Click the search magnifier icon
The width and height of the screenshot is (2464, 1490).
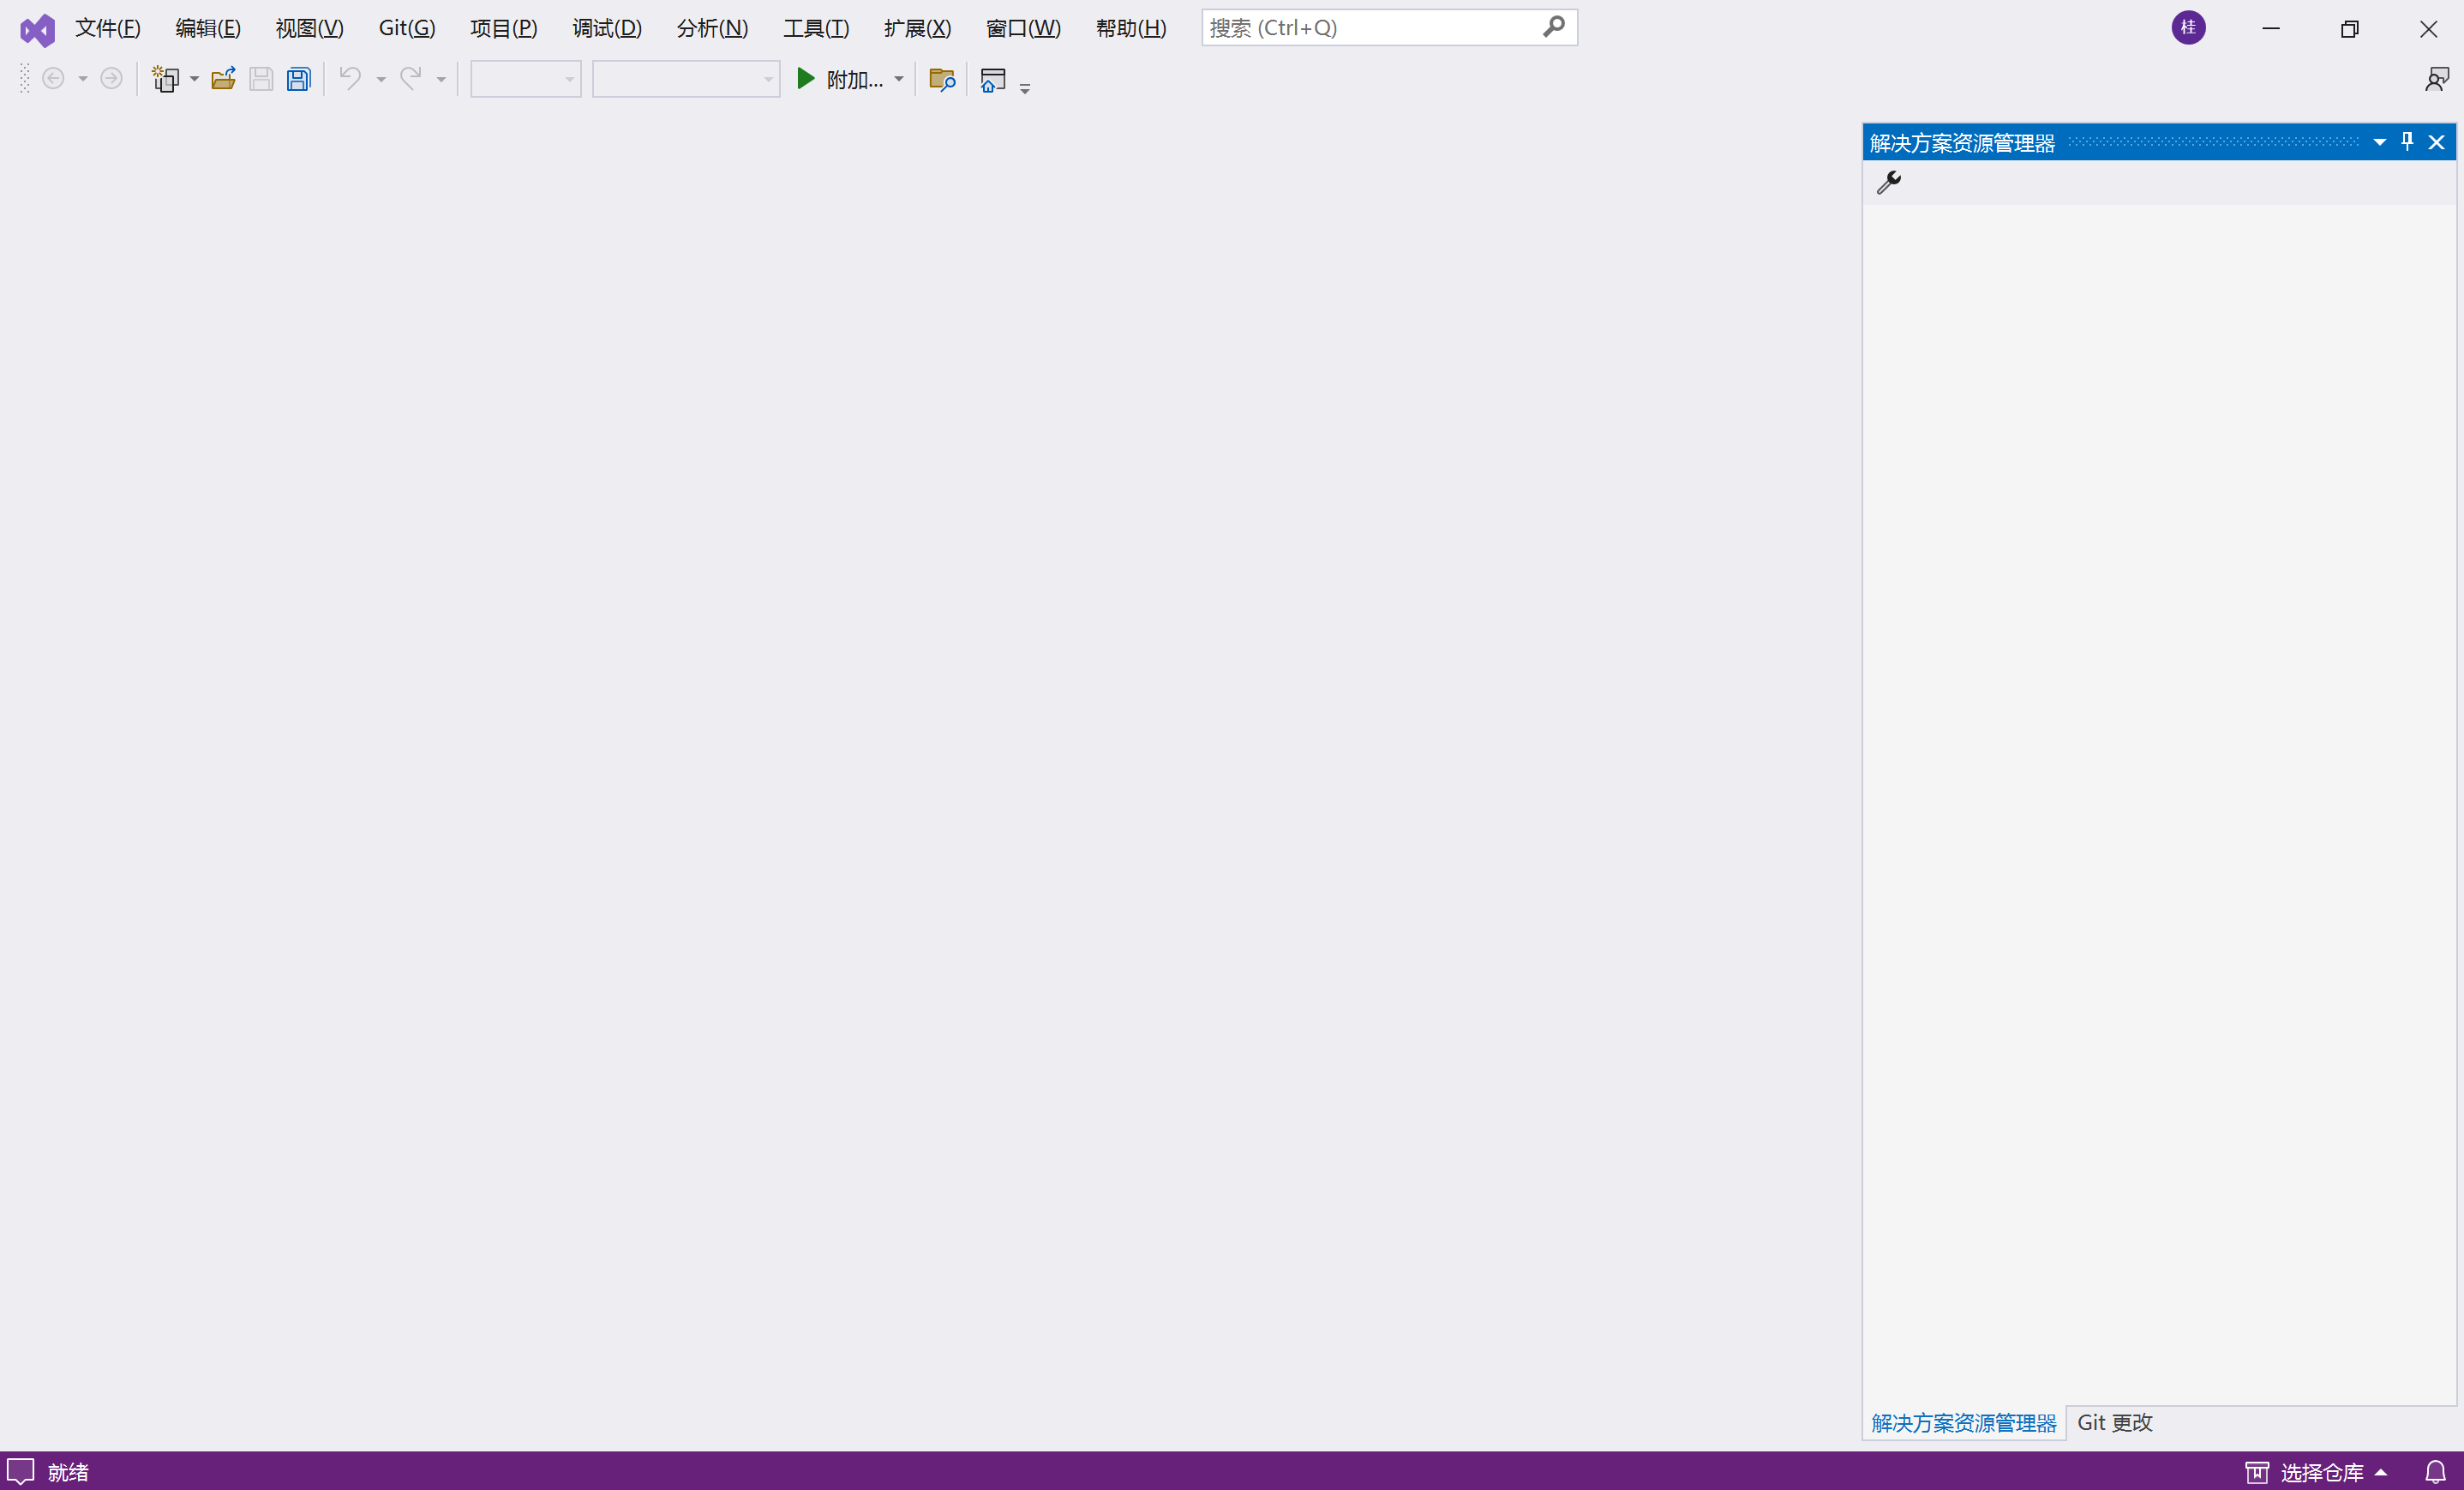click(x=1553, y=27)
